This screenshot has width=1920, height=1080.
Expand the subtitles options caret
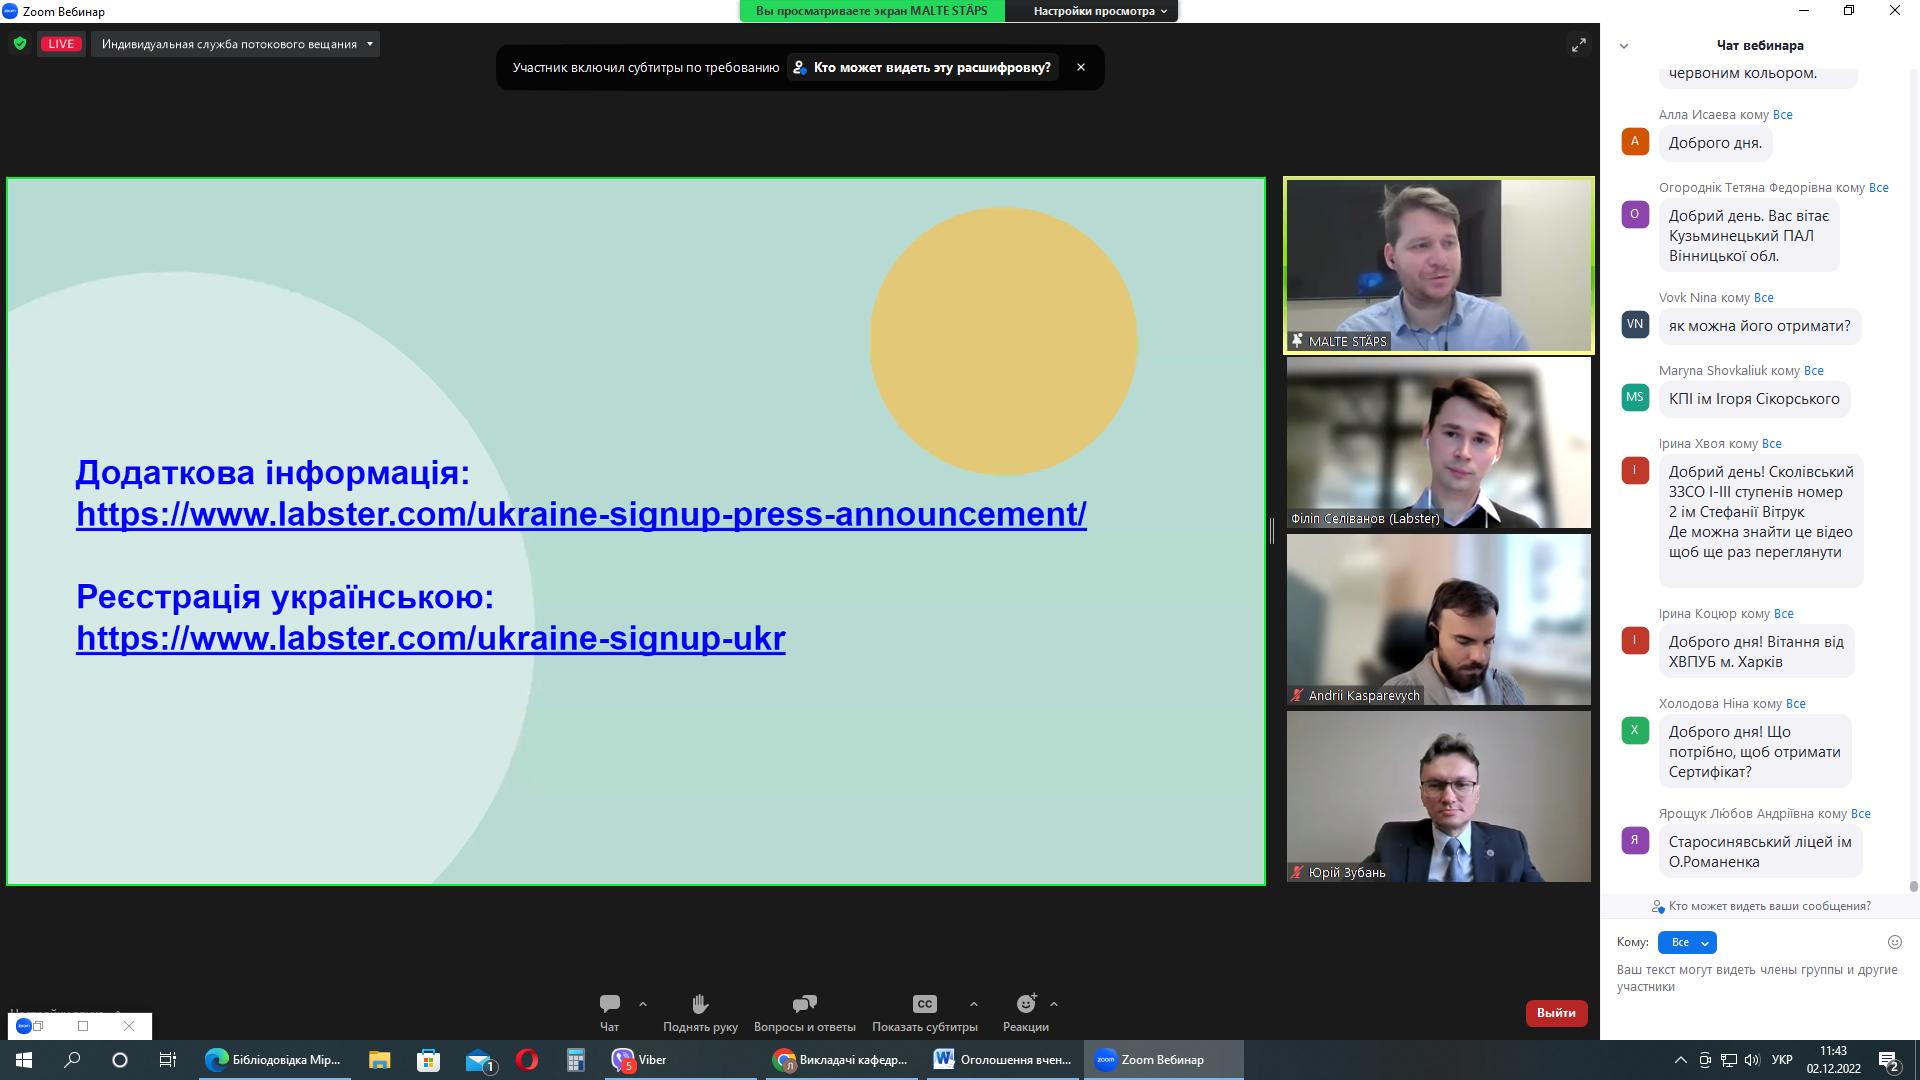click(x=973, y=1004)
